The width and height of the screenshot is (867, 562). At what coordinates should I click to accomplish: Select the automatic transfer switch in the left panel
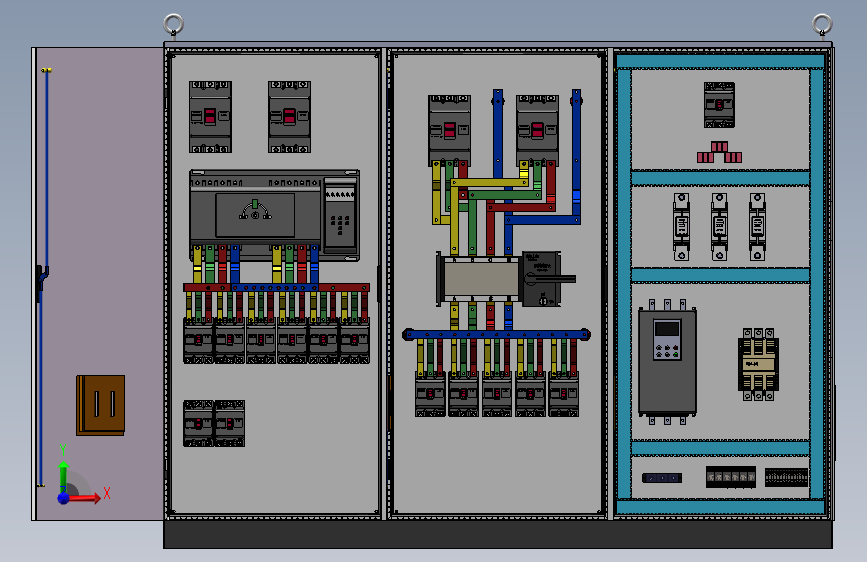click(274, 215)
